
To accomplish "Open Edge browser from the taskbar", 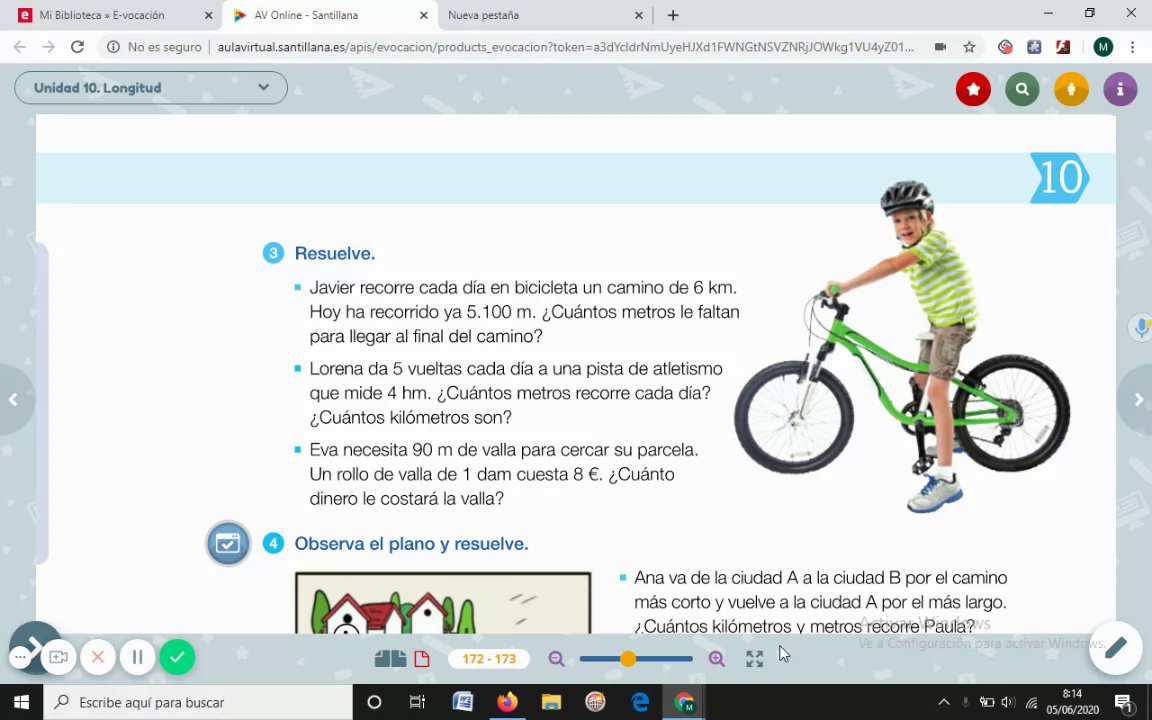I will [640, 702].
